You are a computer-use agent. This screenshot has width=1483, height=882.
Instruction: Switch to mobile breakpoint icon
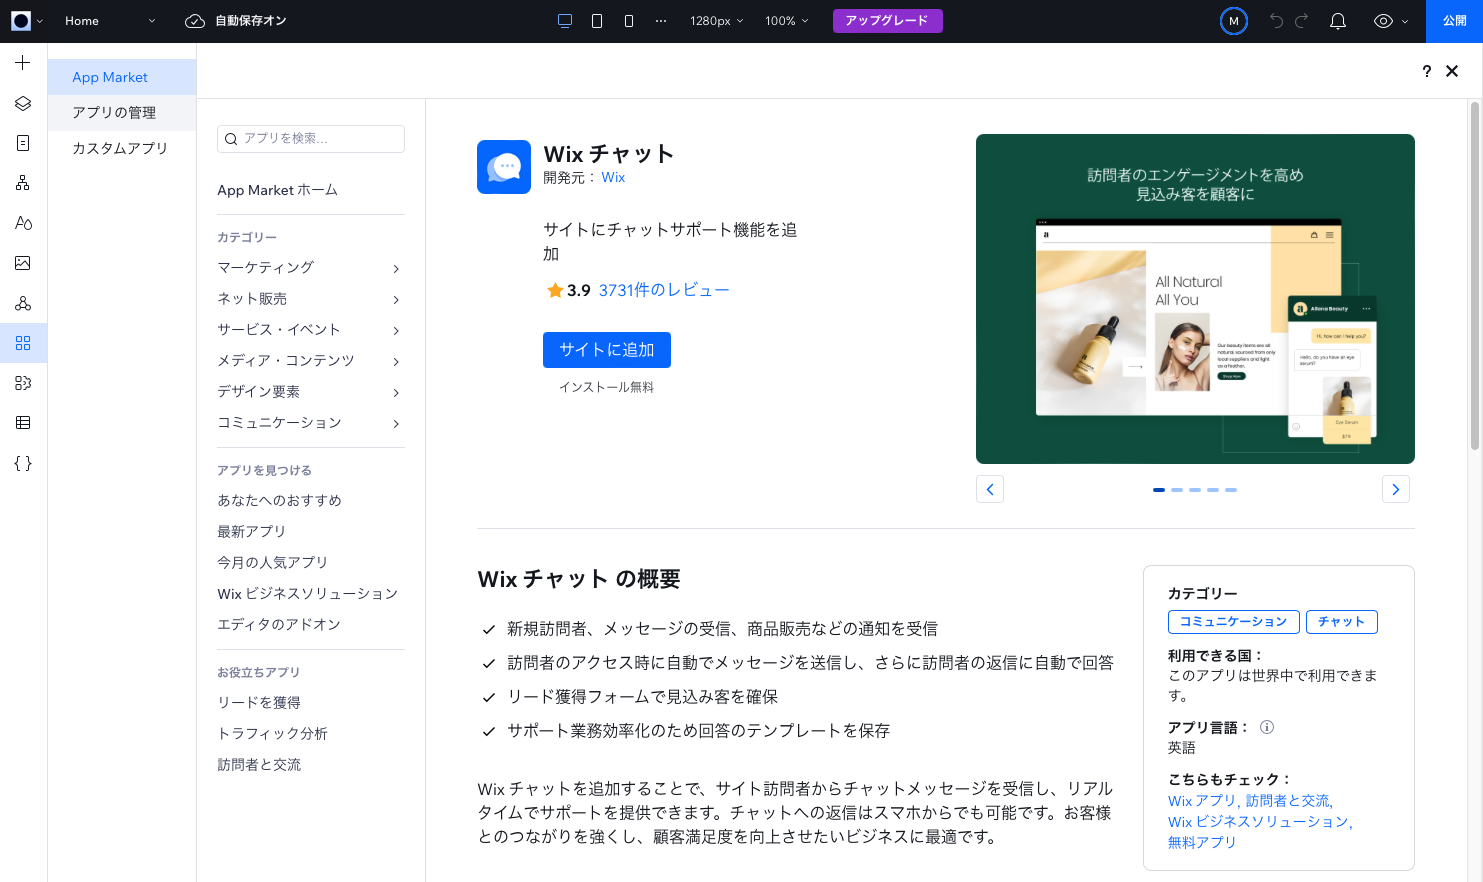click(629, 21)
